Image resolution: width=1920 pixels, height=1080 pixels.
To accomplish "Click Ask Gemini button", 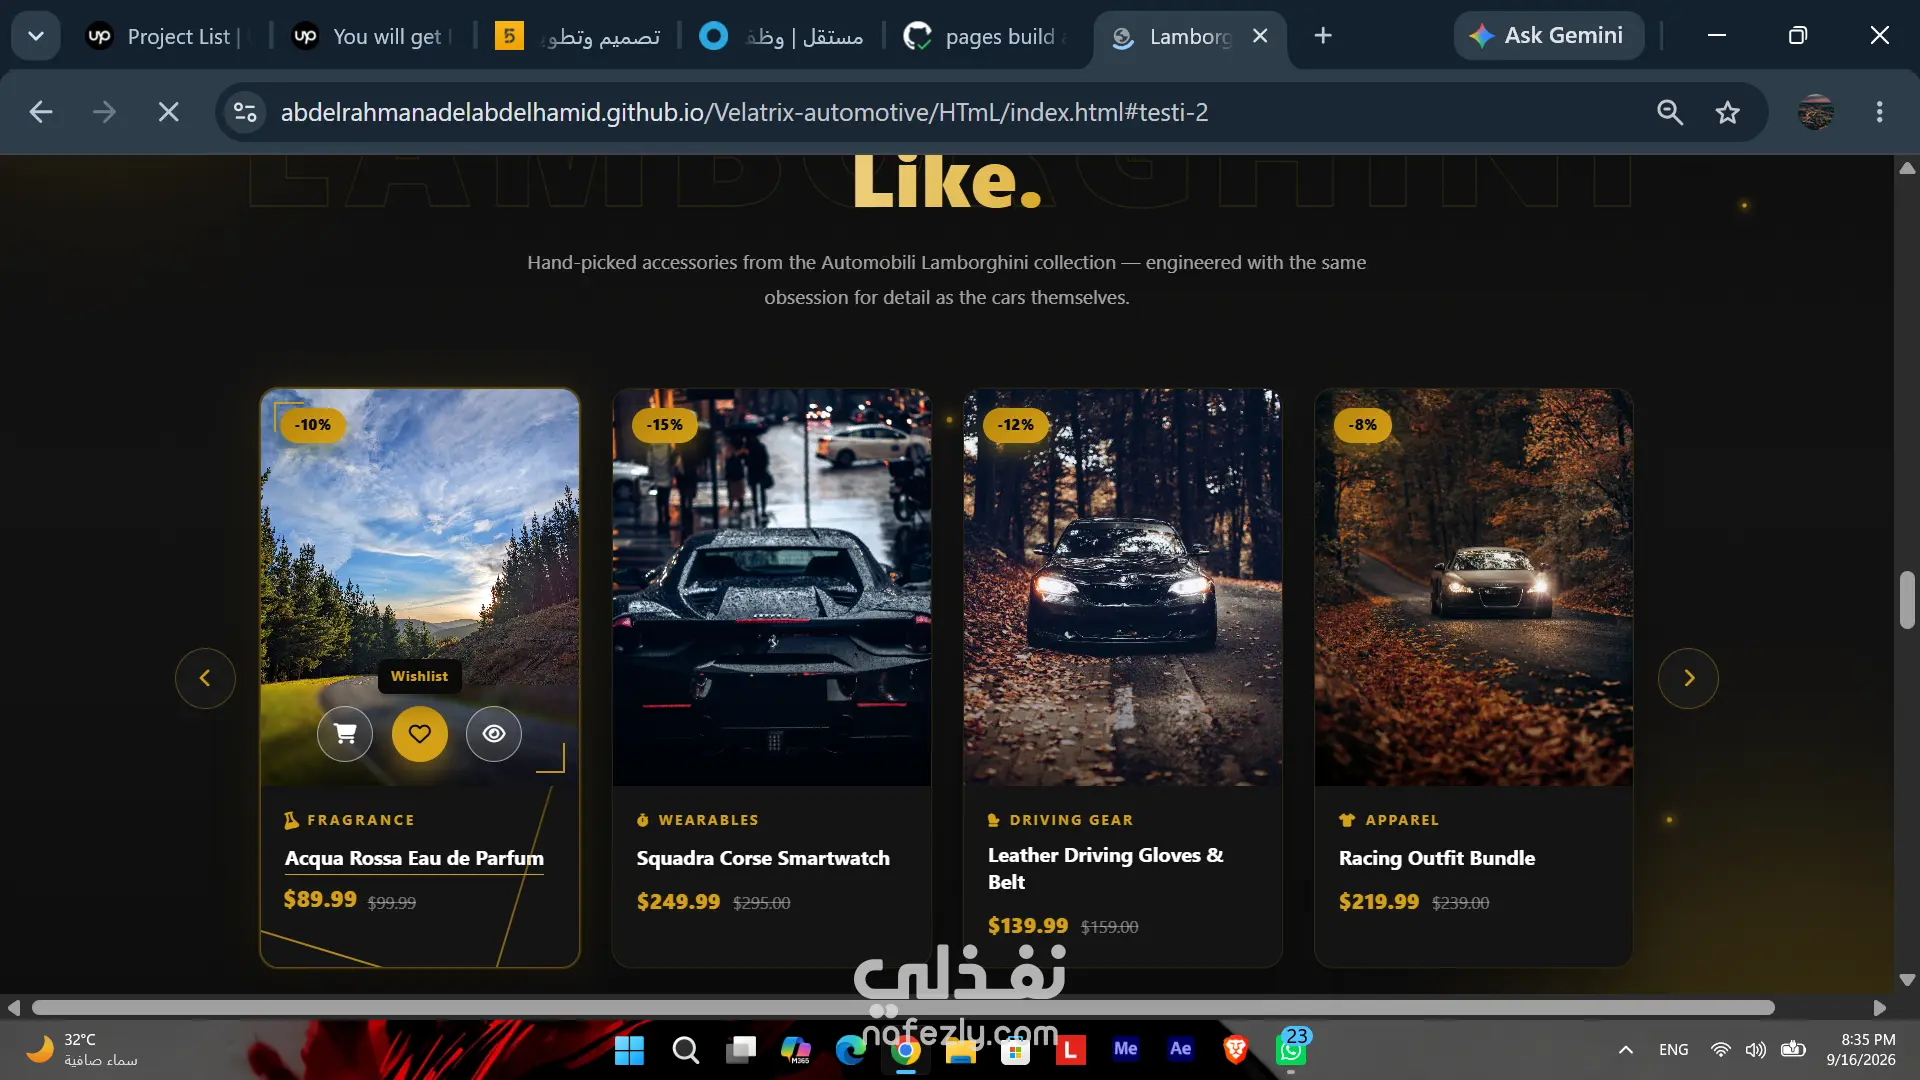I will point(1548,36).
